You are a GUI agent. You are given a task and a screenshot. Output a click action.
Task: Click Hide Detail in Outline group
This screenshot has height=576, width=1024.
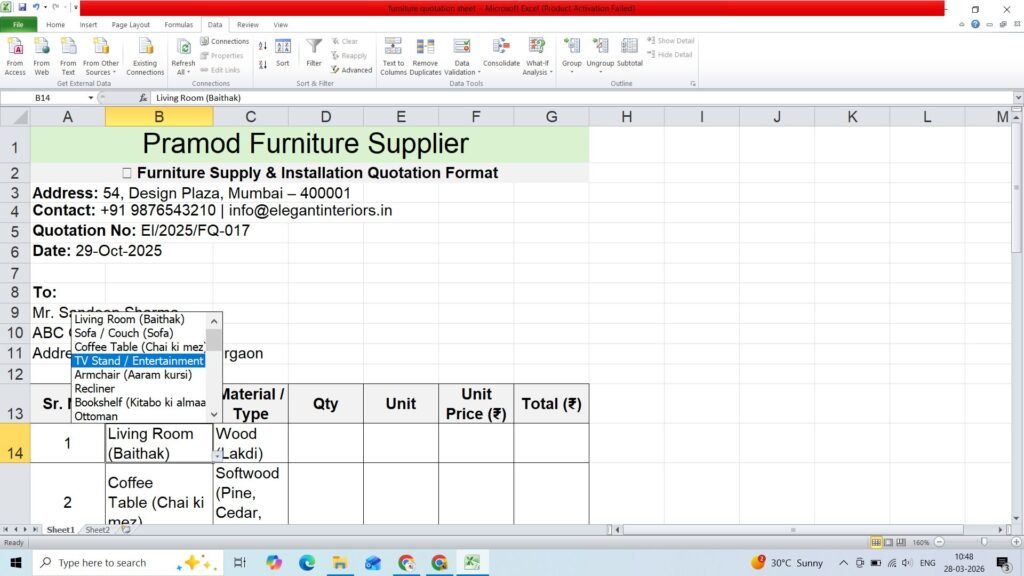[x=669, y=55]
